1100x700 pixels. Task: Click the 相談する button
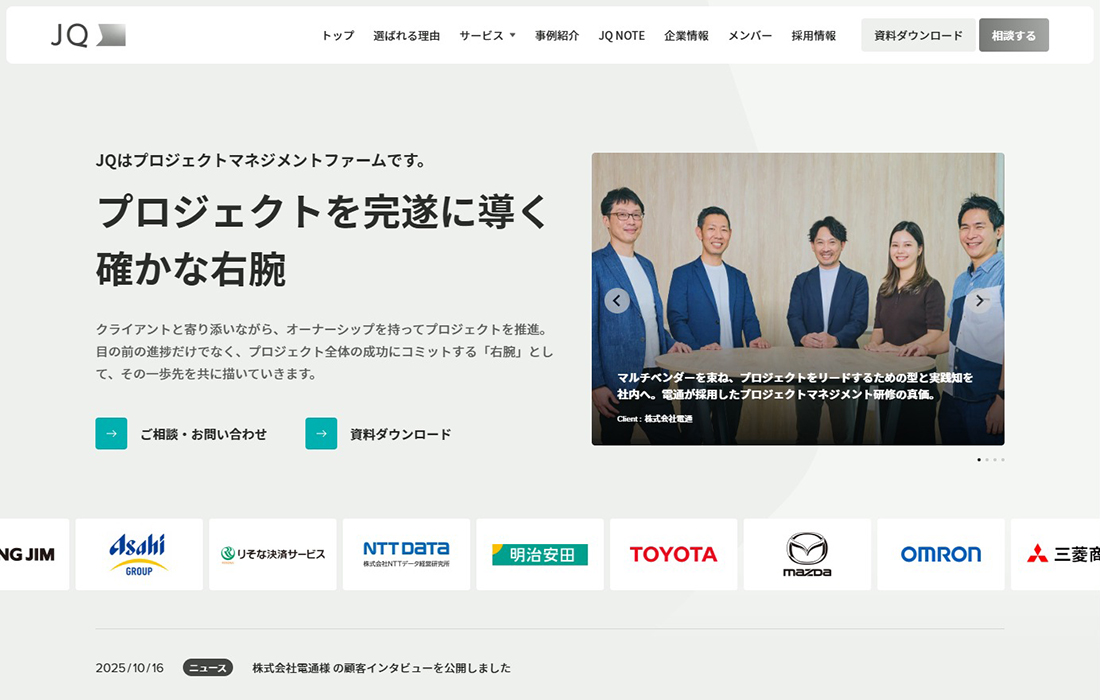click(x=1013, y=34)
